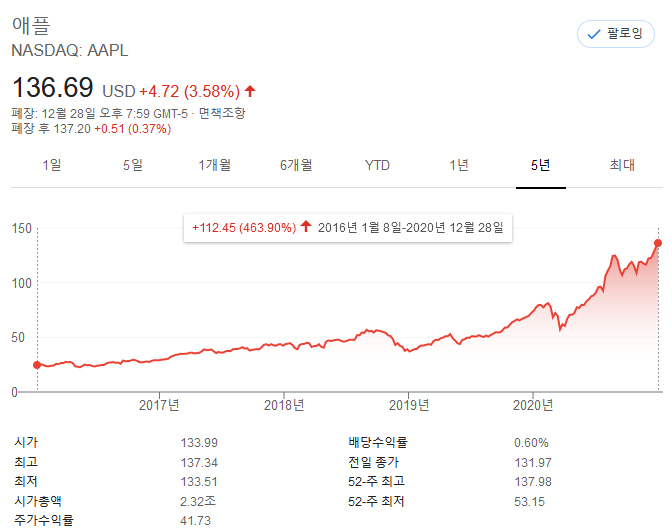
Task: Click the 136.69 current price
Action: click(52, 87)
